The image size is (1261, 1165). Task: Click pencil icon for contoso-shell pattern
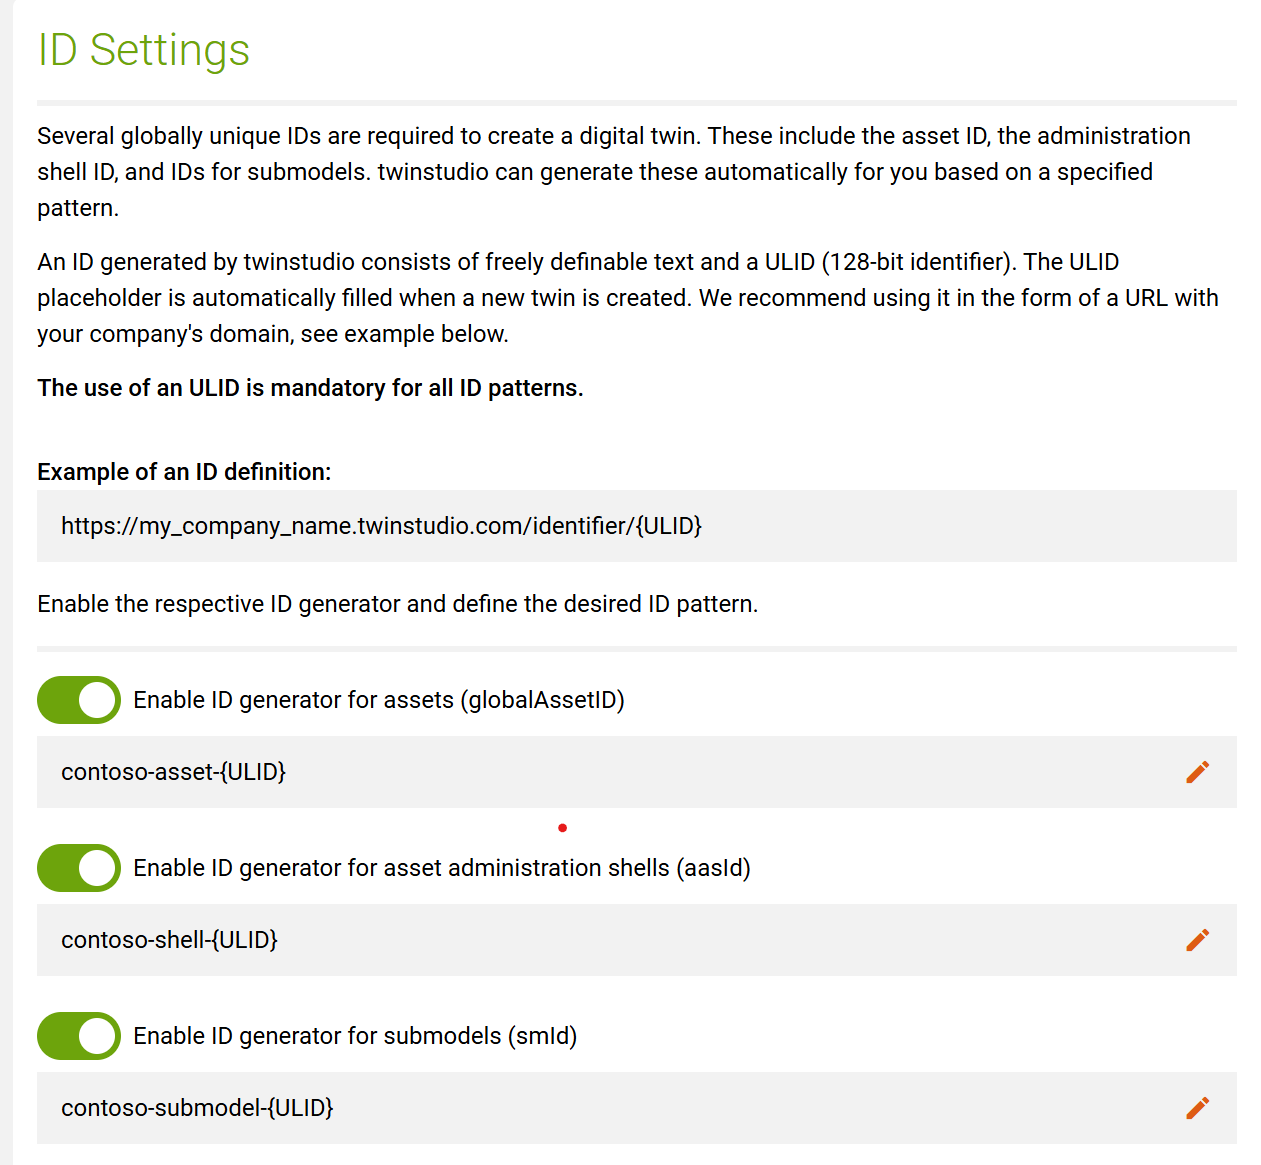[1197, 940]
